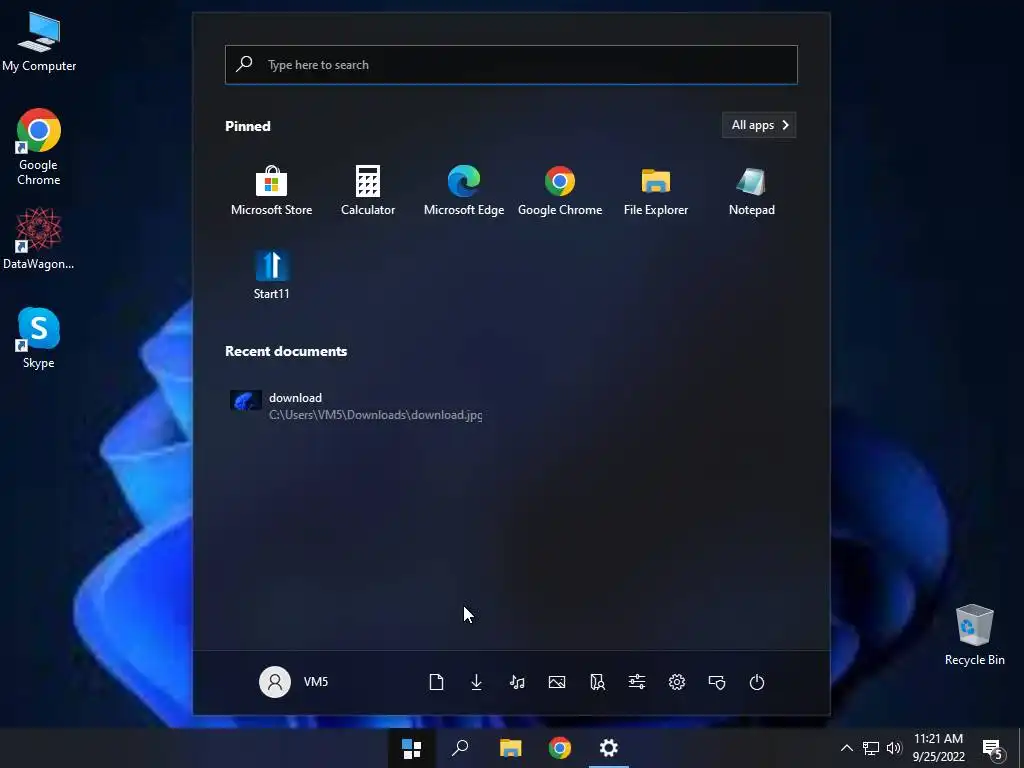Open File Explorer pinned app
Image resolution: width=1024 pixels, height=768 pixels.
(x=656, y=191)
